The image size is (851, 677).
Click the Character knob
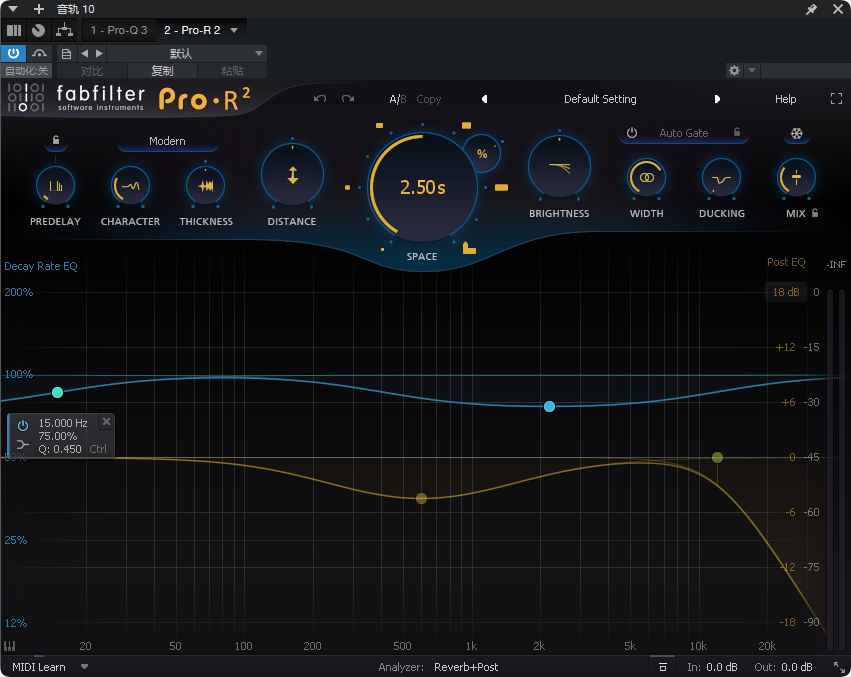(x=130, y=186)
